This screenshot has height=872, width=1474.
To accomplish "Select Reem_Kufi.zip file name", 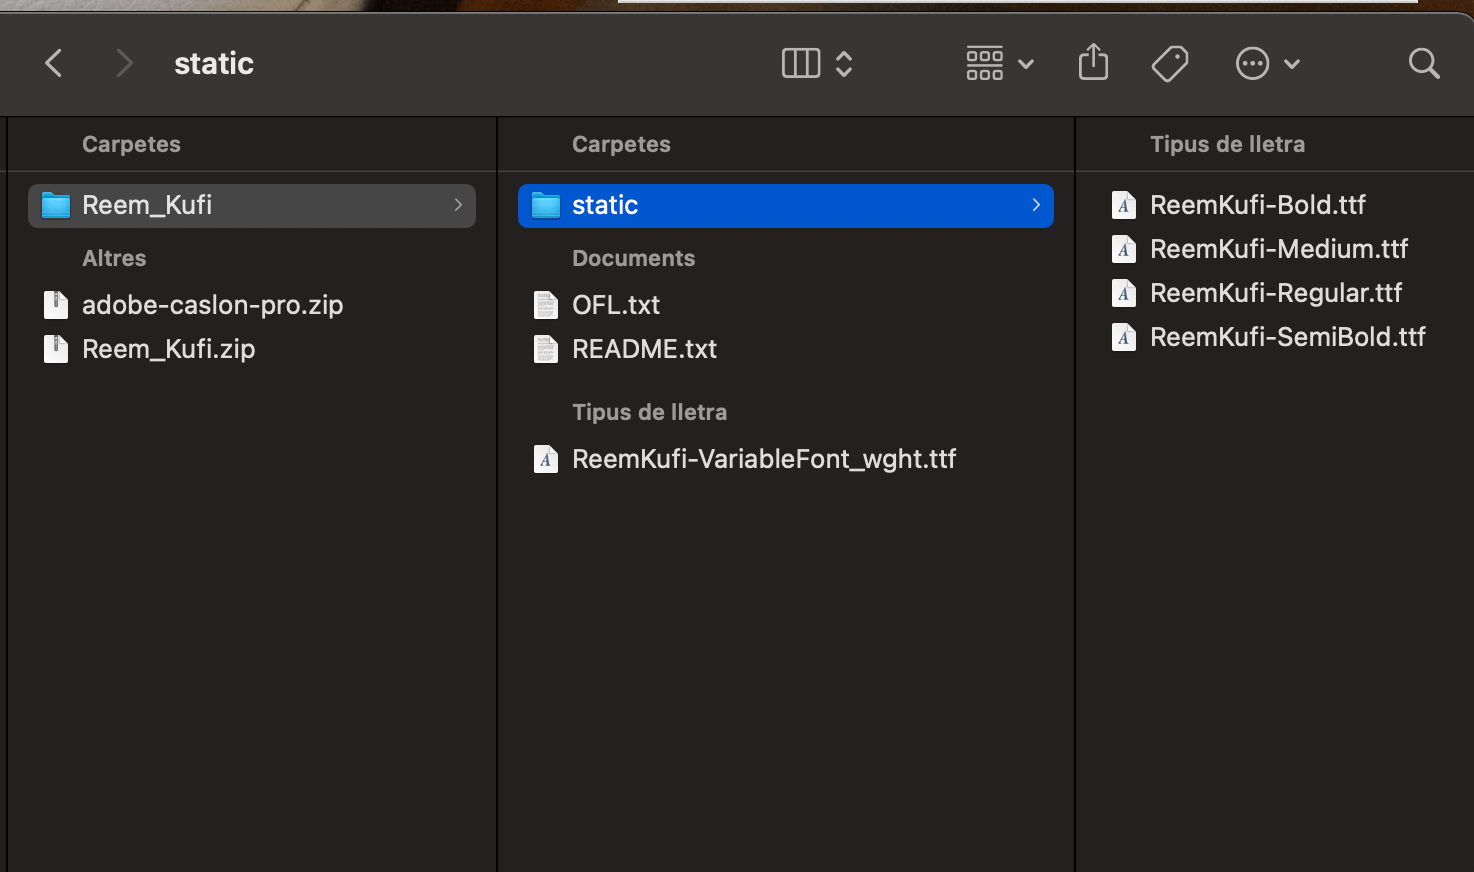I will 168,349.
